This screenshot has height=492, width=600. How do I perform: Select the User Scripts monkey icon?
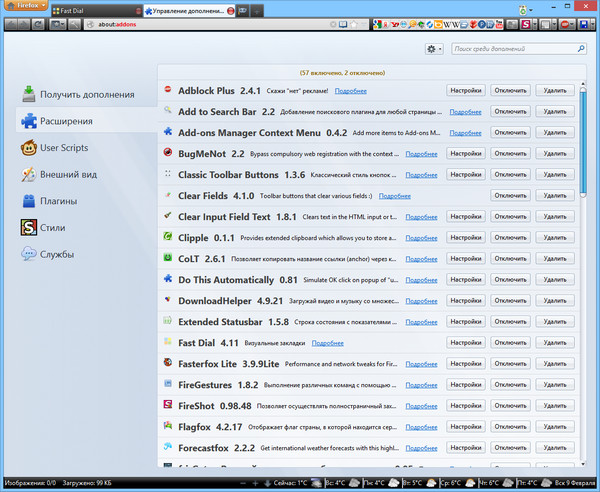click(29, 148)
